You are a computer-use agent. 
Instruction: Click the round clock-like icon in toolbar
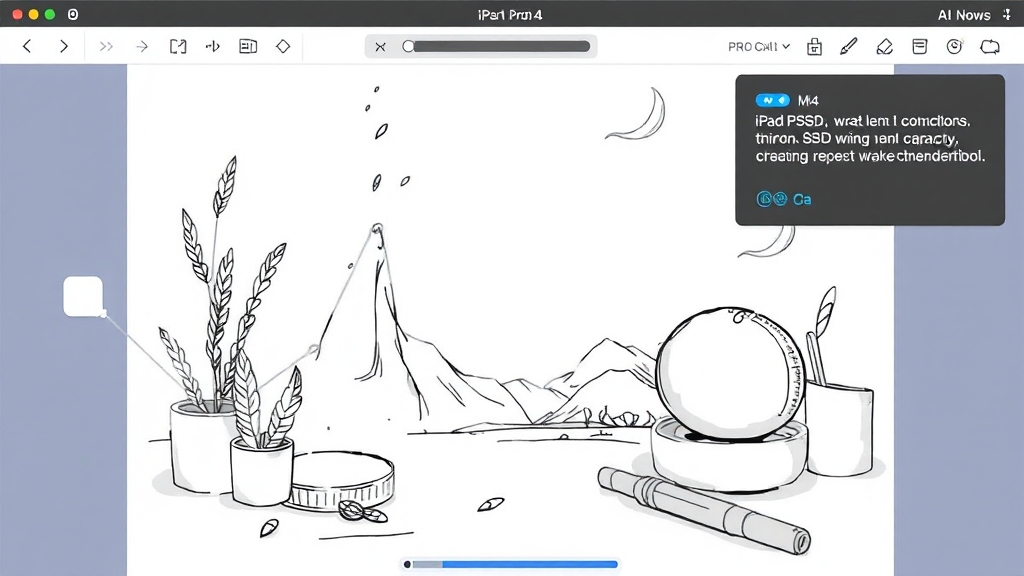[954, 46]
